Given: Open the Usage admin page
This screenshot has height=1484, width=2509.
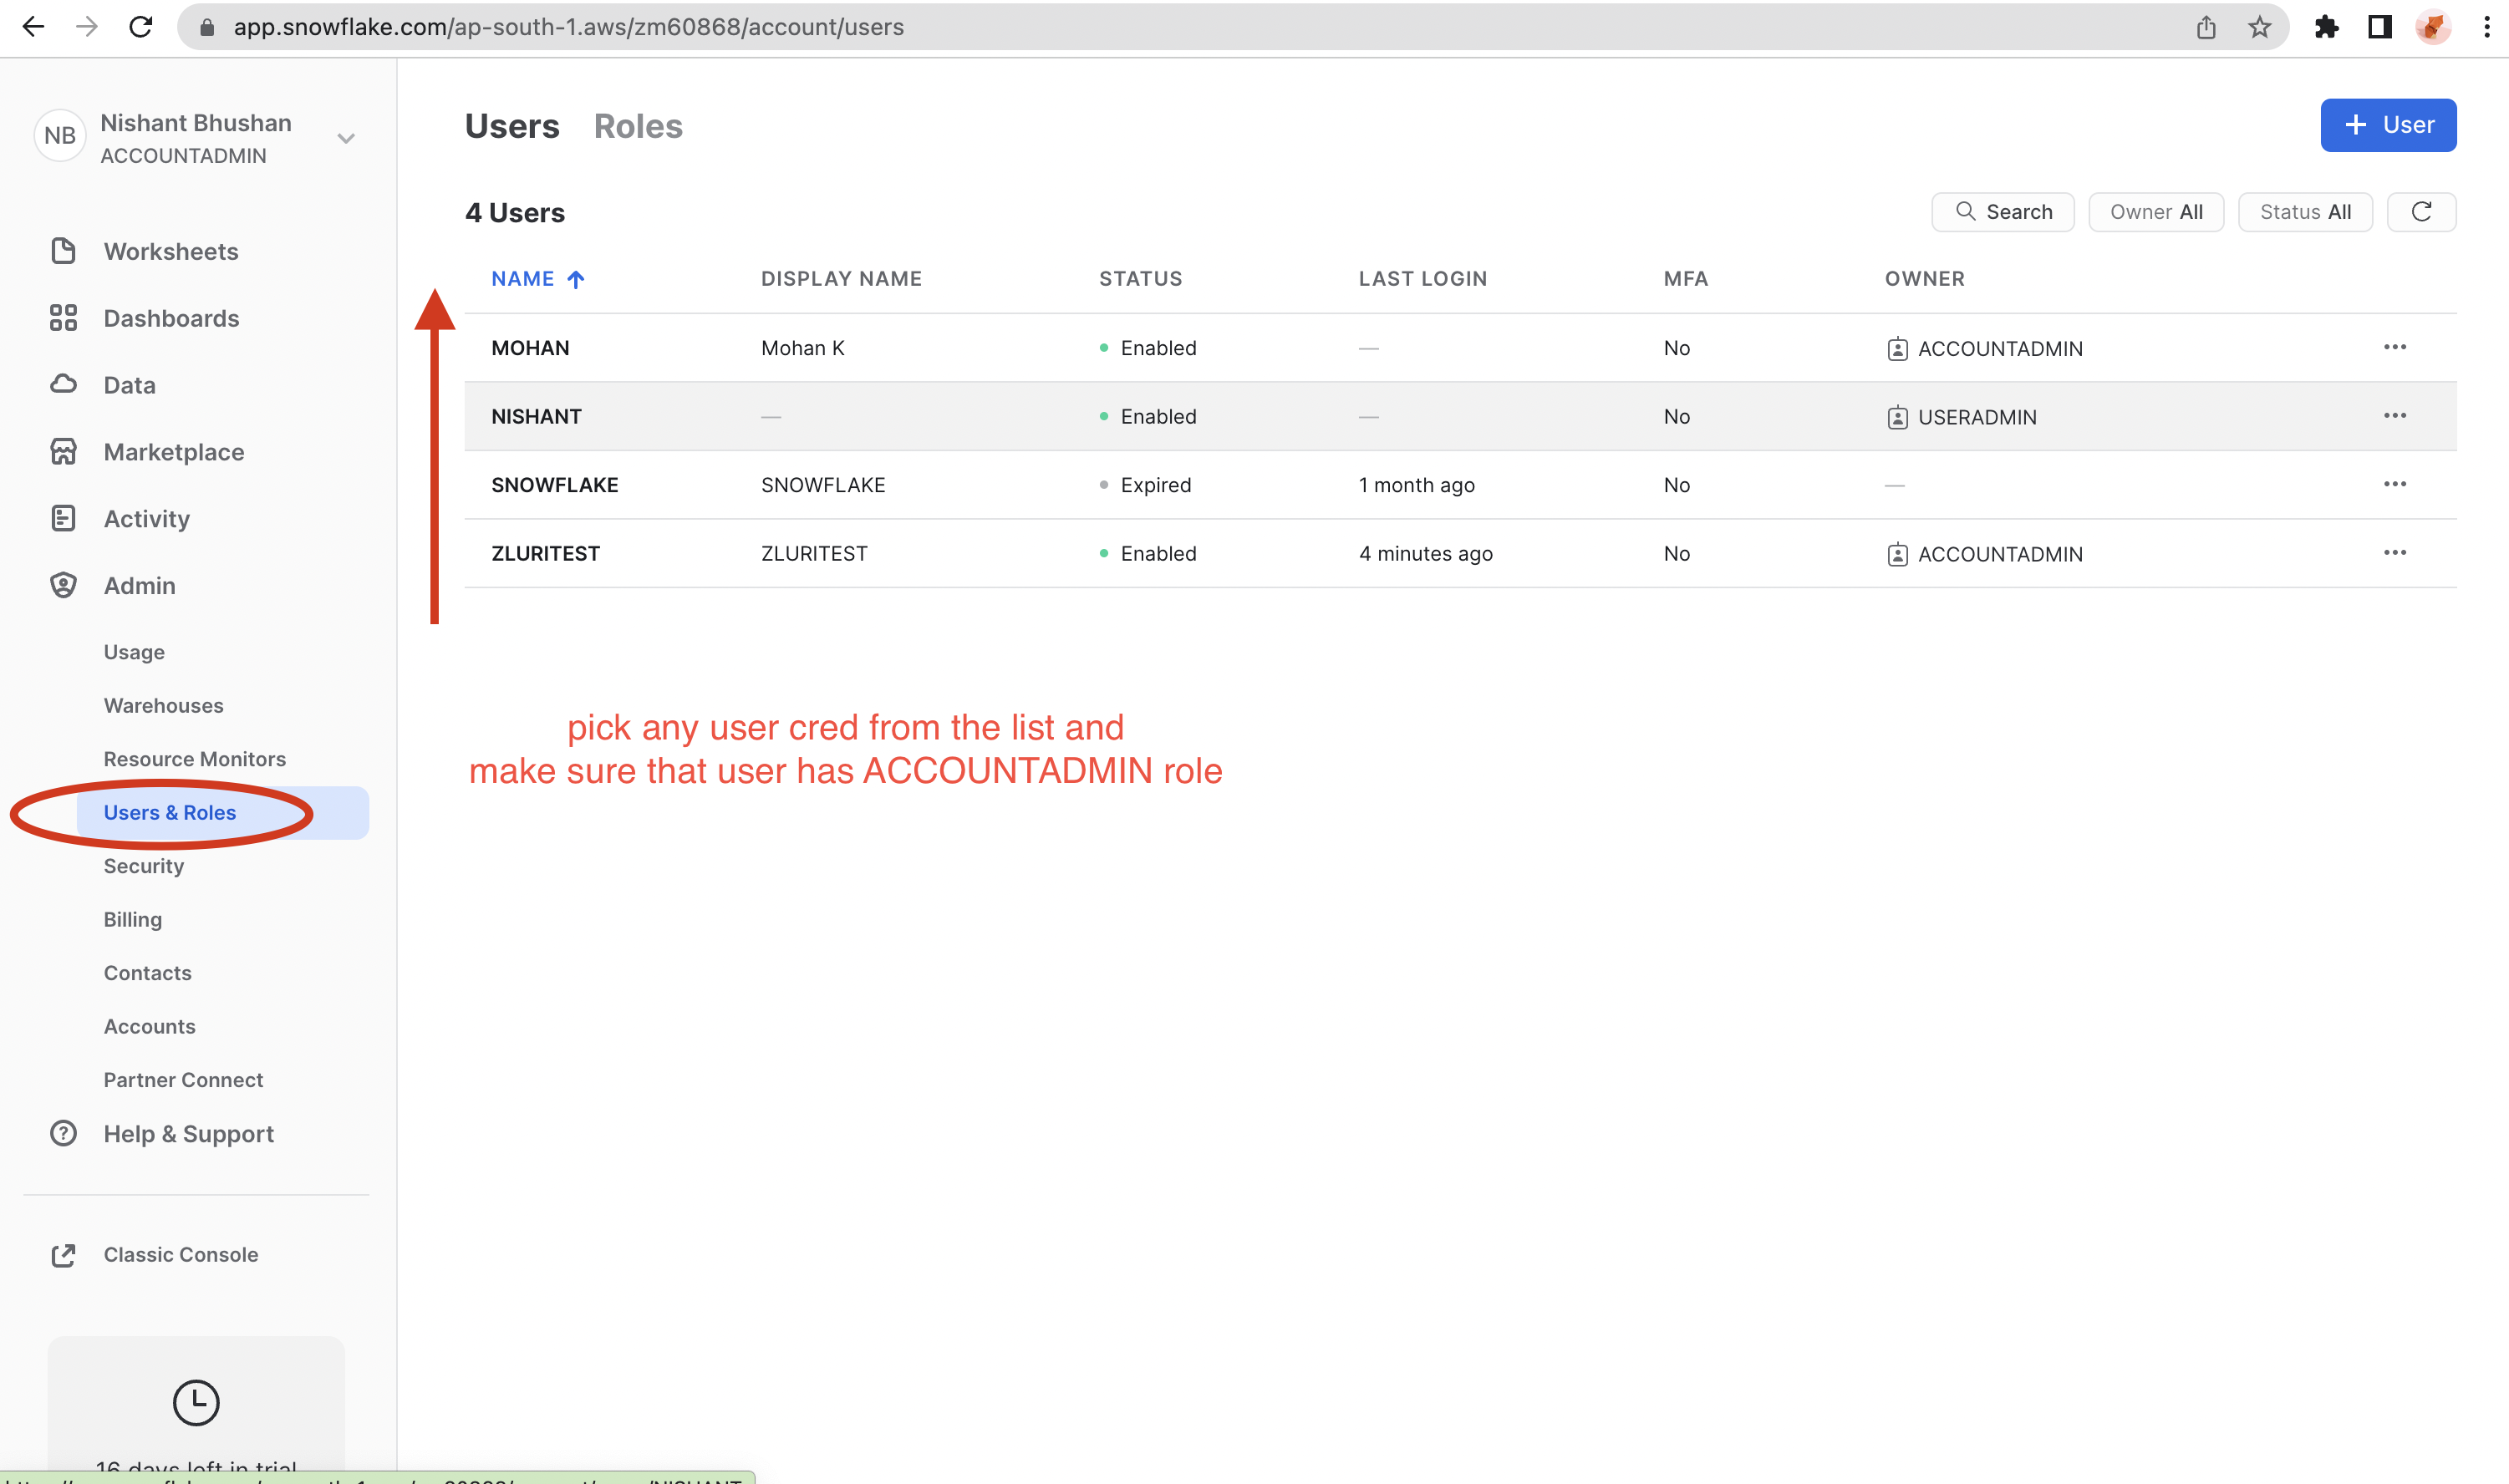Looking at the screenshot, I should (134, 652).
